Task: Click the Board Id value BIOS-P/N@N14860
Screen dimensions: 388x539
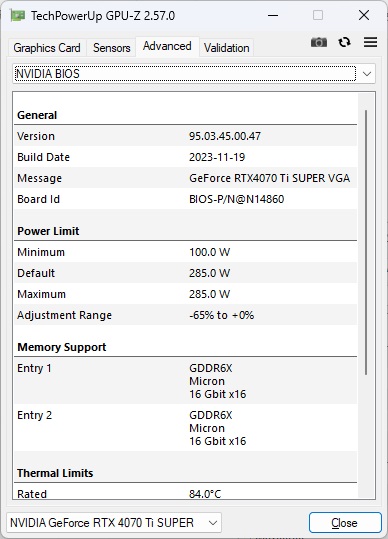Action: click(x=236, y=199)
